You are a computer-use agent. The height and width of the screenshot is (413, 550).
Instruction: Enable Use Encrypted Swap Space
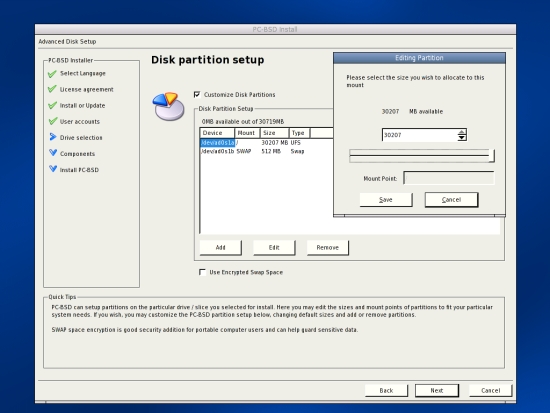coord(202,272)
